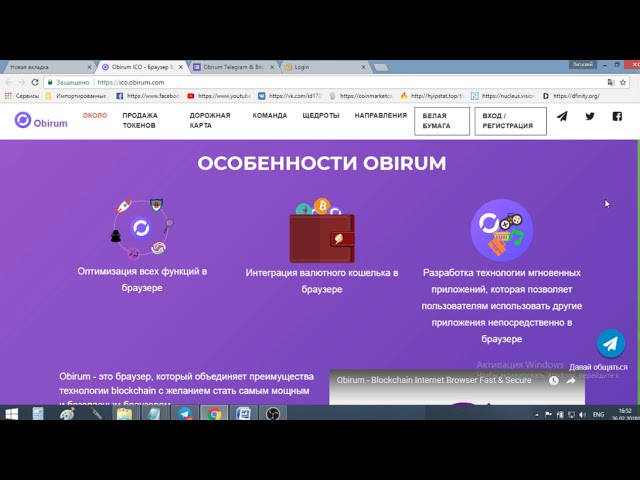Open Telegram from the taskbar
This screenshot has width=640, height=480.
(184, 414)
